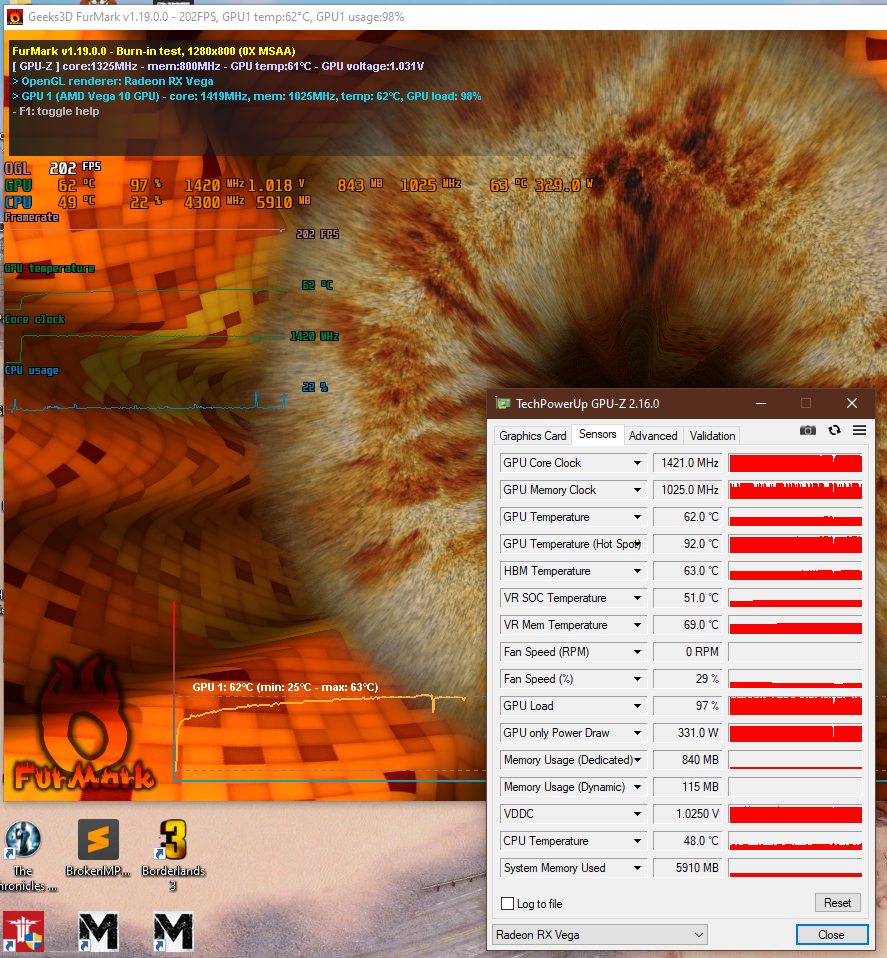Viewport: 887px width, 958px height.
Task: Select the Sensors tab
Action: tap(597, 434)
